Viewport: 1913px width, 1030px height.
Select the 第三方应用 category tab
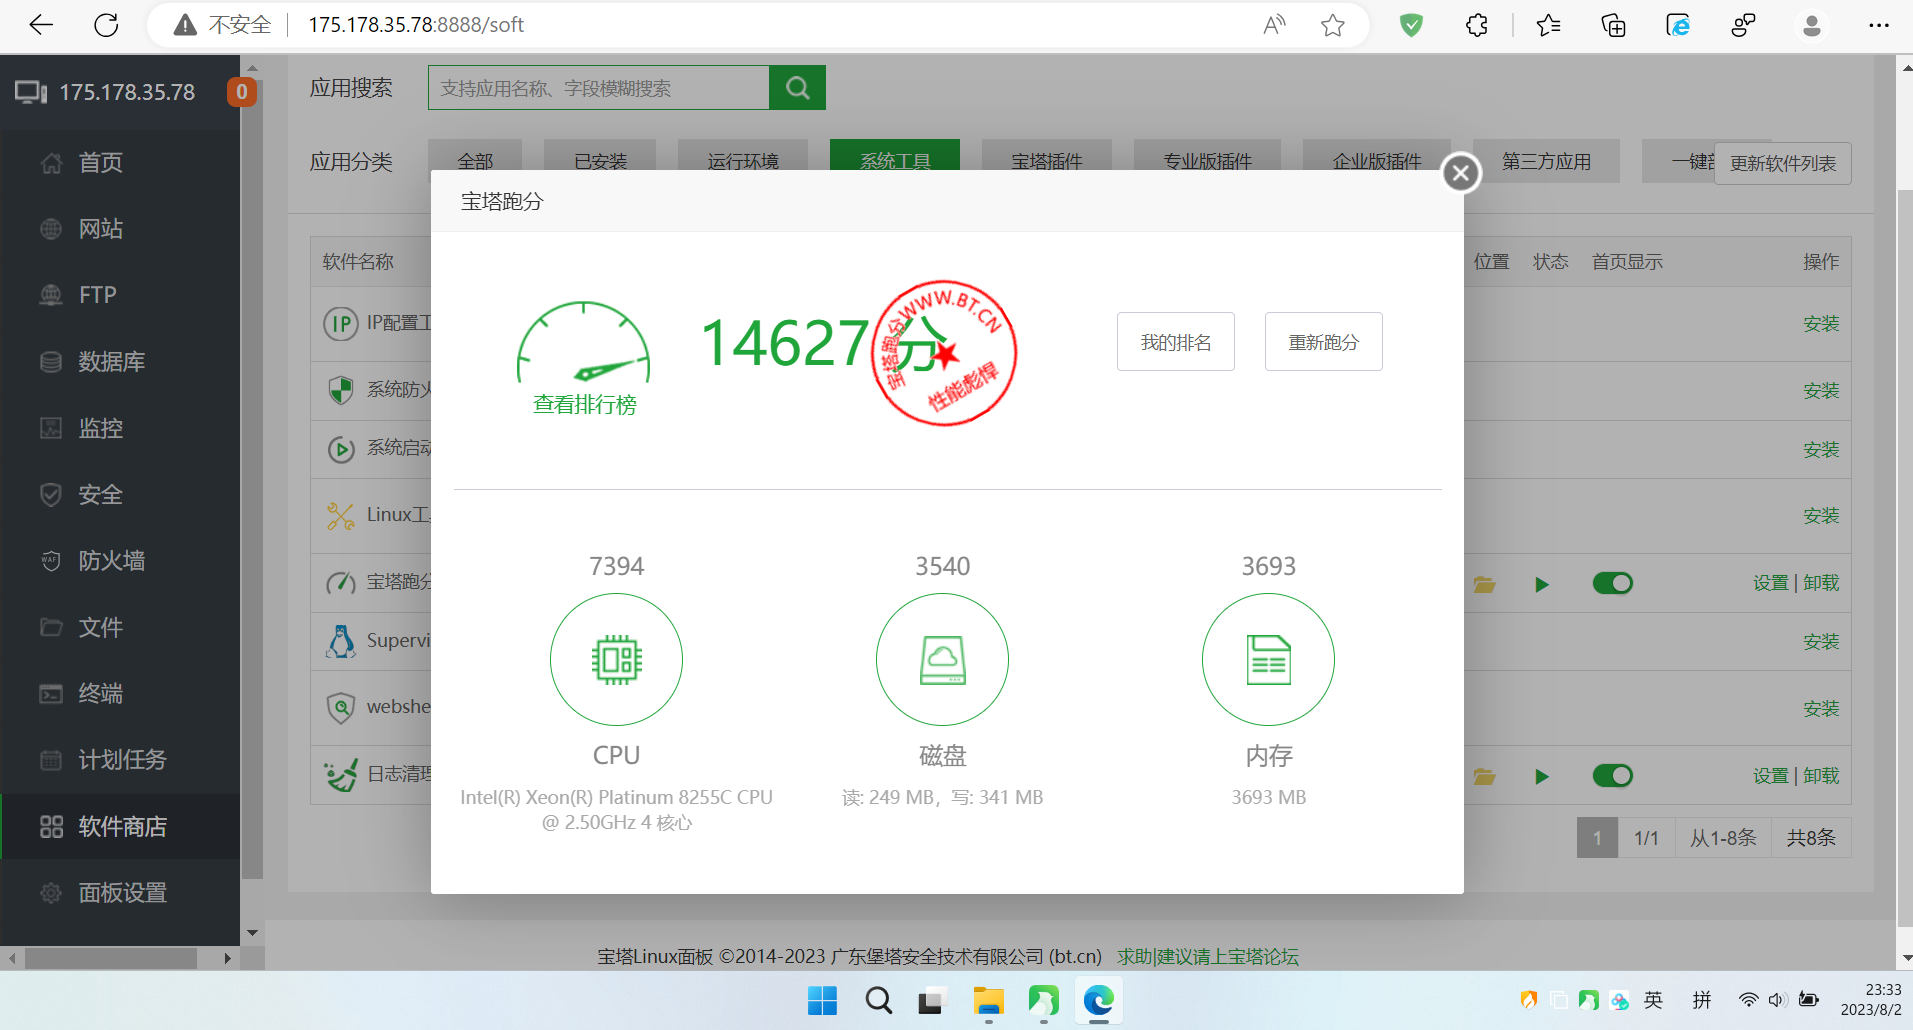click(x=1545, y=162)
